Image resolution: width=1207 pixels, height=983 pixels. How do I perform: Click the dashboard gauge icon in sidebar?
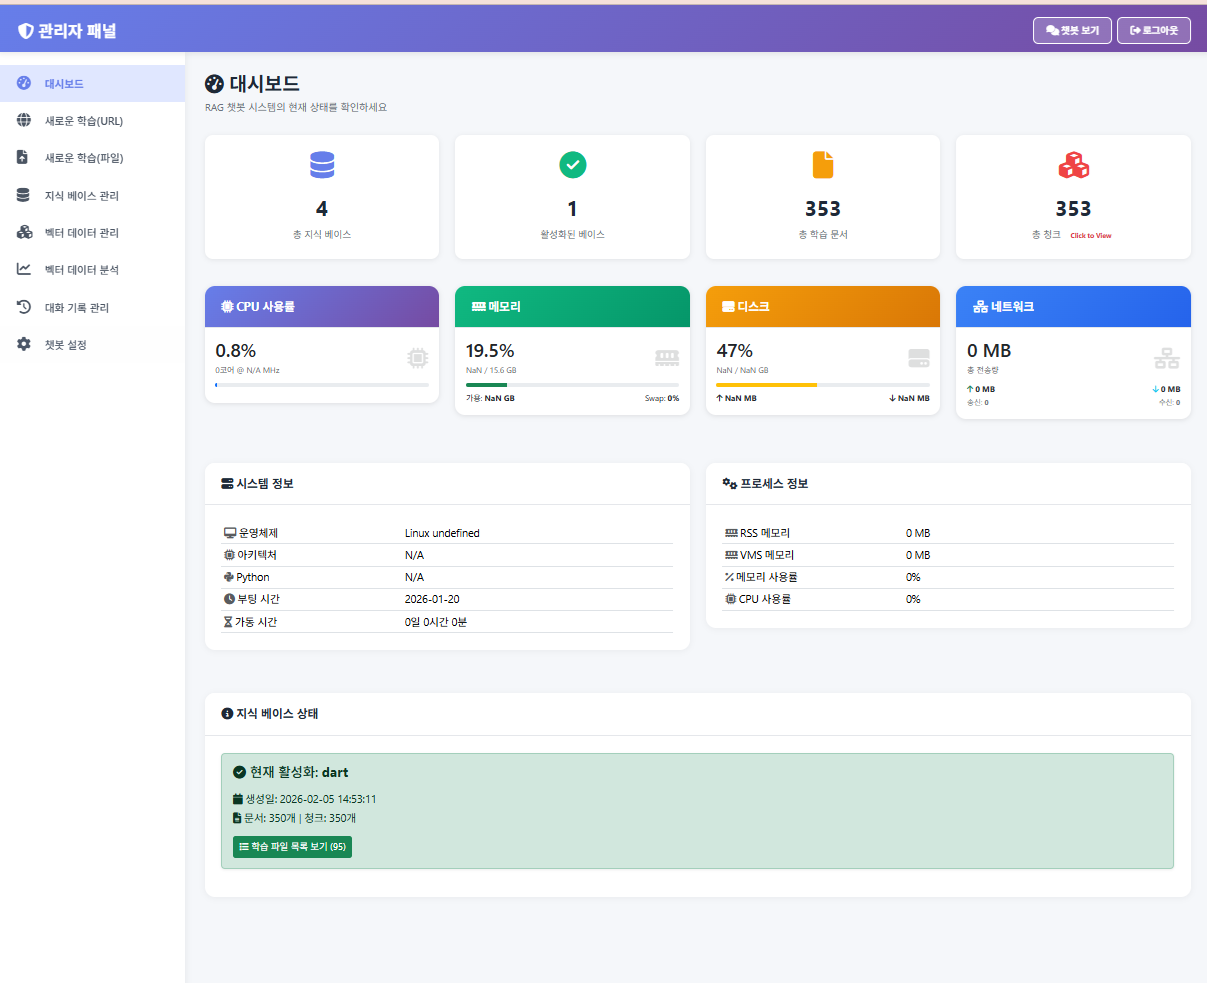tap(23, 83)
